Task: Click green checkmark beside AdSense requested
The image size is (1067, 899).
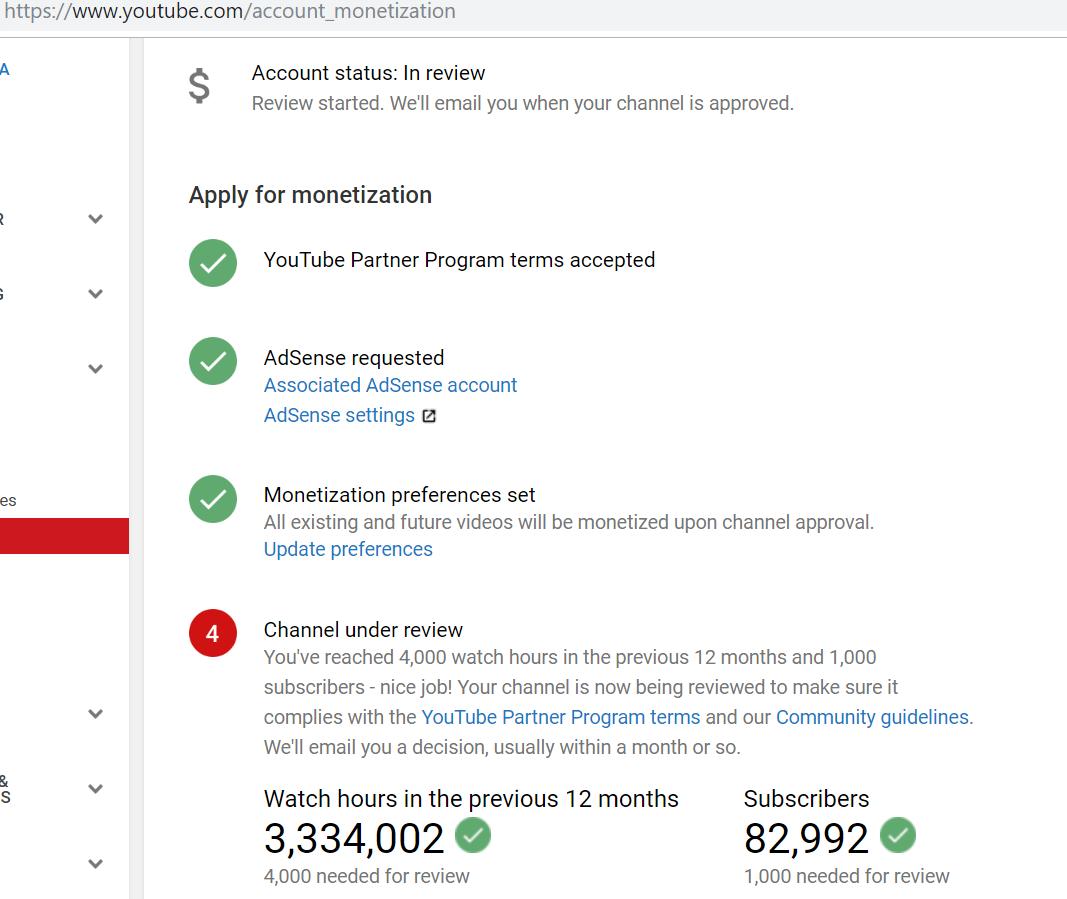Action: pyautogui.click(x=213, y=361)
